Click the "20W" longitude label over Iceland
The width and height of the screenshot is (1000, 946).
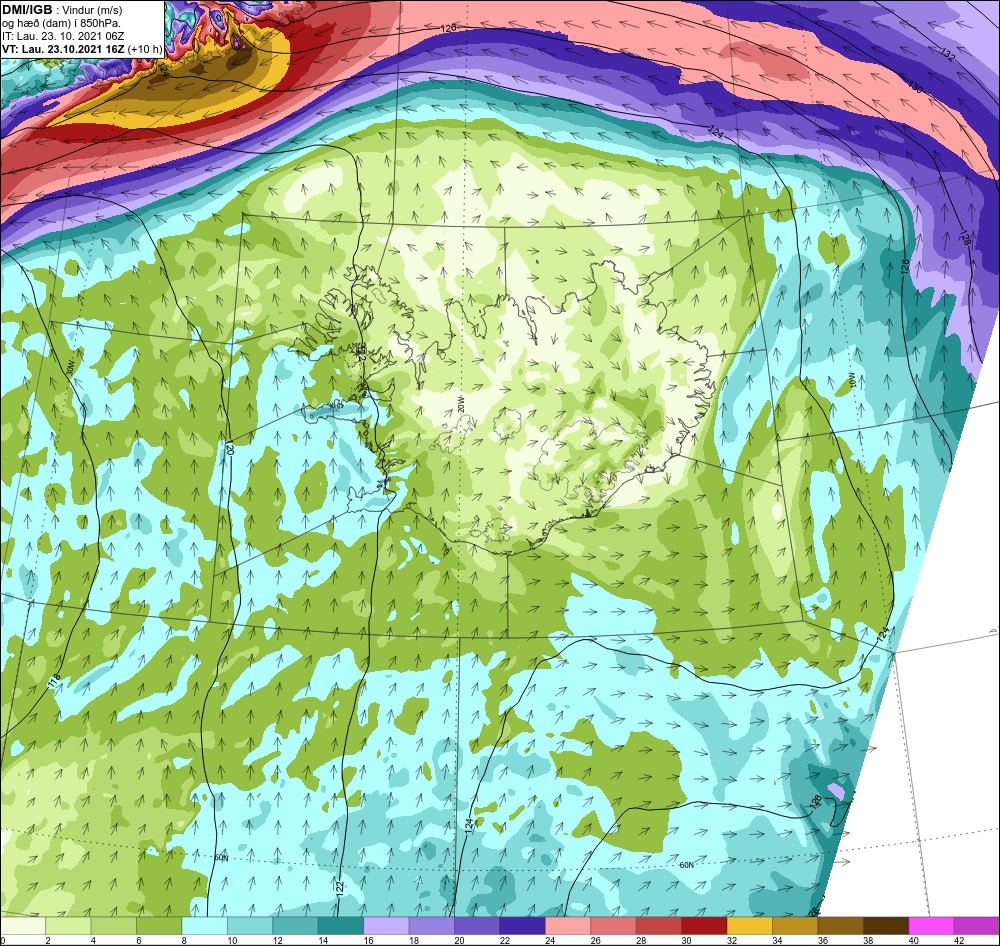click(x=460, y=403)
